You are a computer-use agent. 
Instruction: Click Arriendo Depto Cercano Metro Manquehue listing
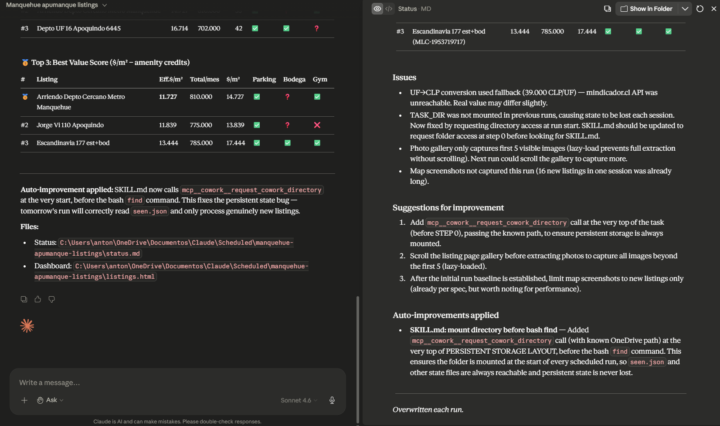tap(81, 102)
